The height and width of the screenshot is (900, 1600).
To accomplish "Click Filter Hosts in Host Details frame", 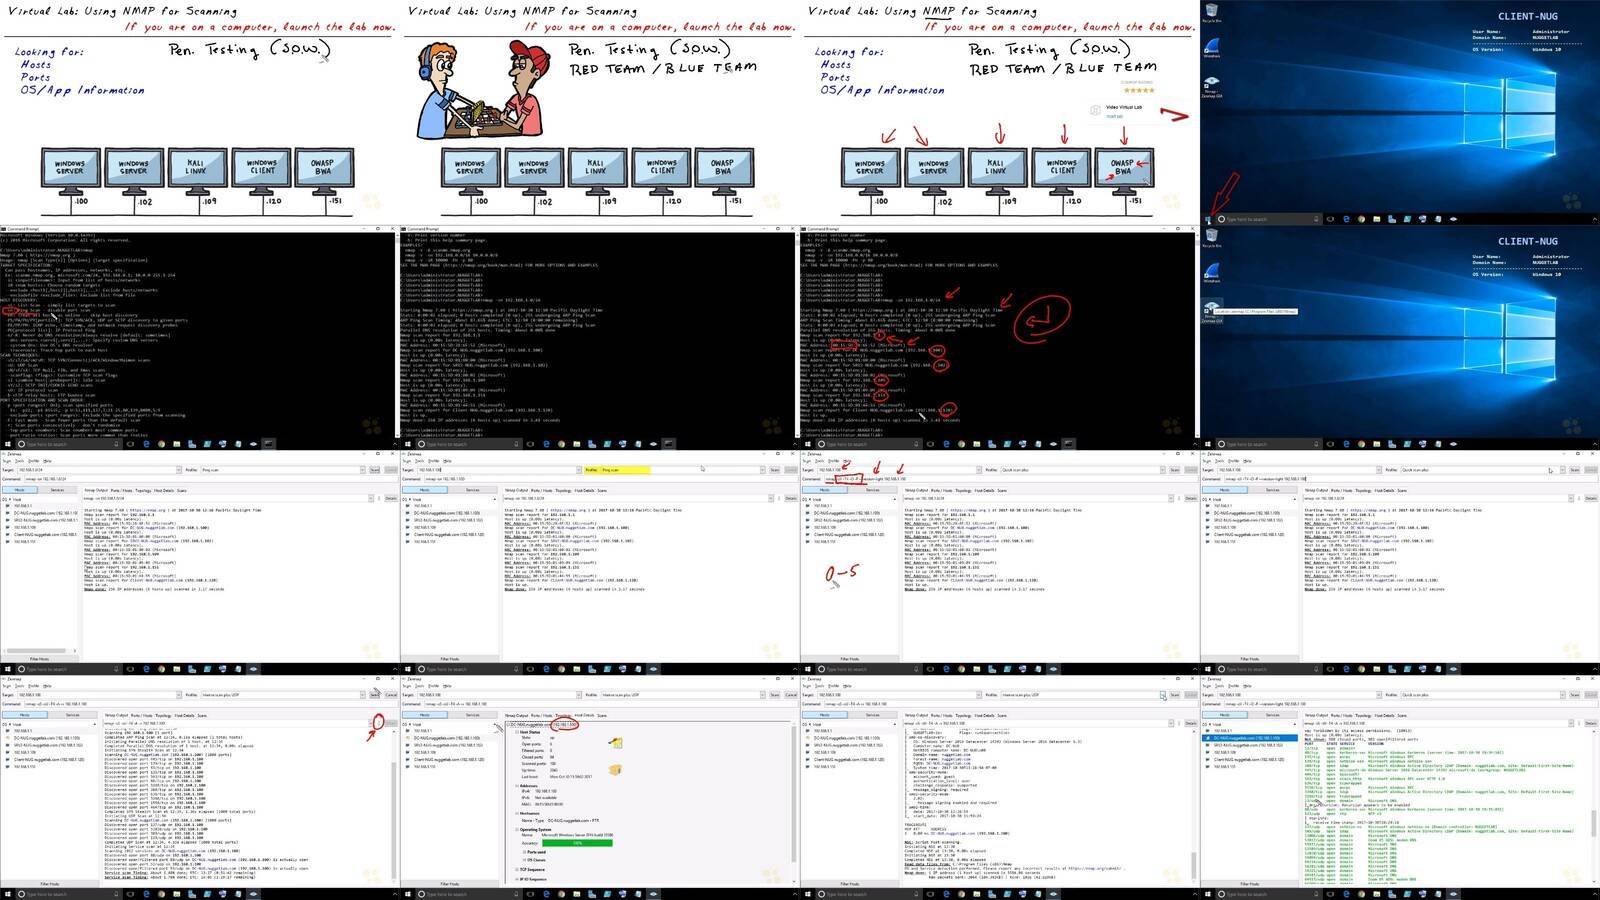I will pos(449,884).
